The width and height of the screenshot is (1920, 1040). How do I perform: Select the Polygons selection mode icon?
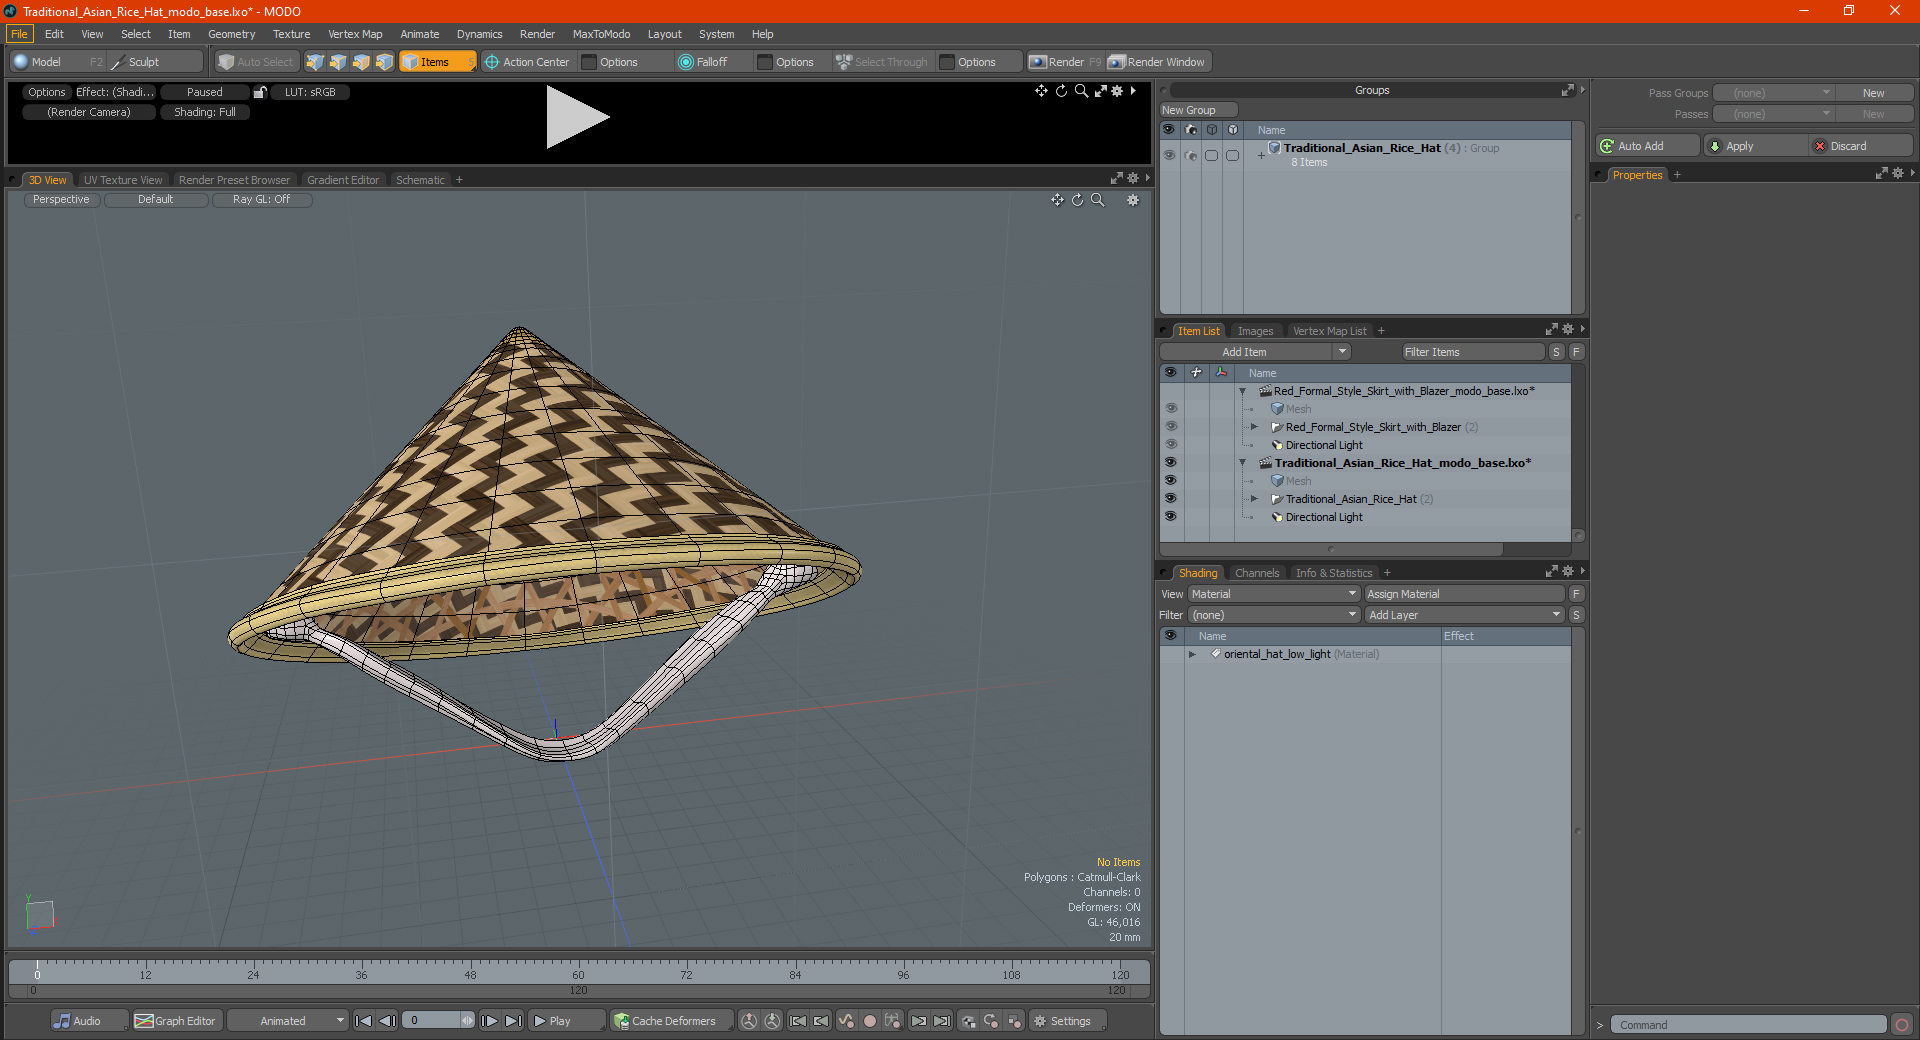click(x=361, y=62)
